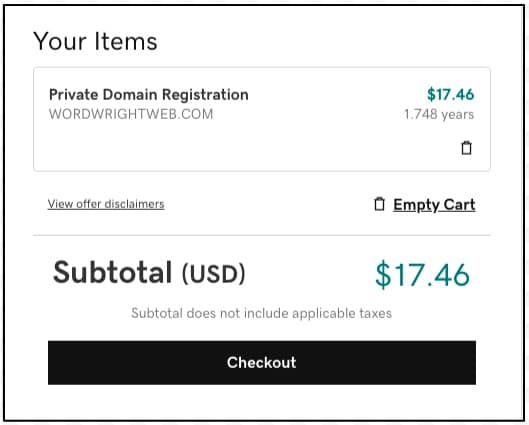
Task: Delete the Private Domain Registration item
Action: point(466,148)
